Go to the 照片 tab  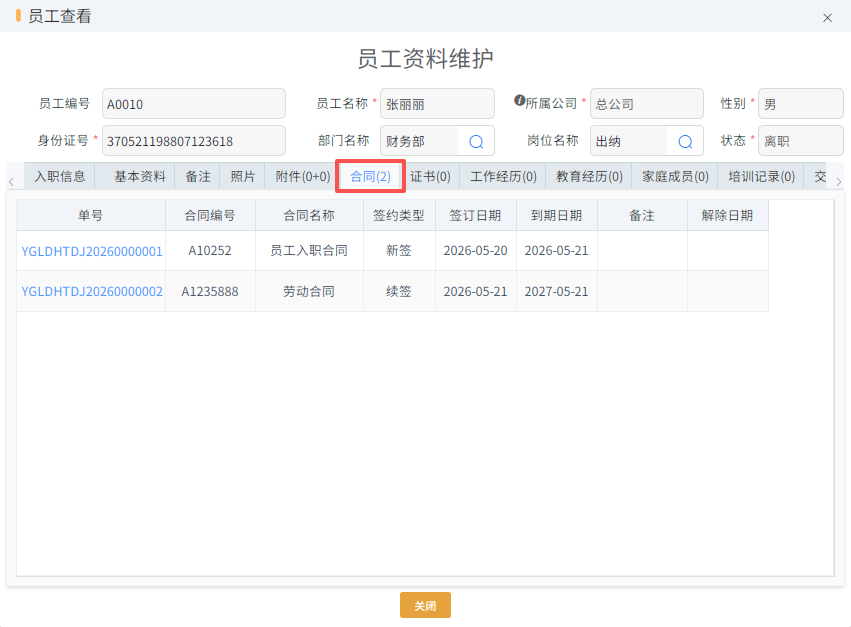point(242,176)
